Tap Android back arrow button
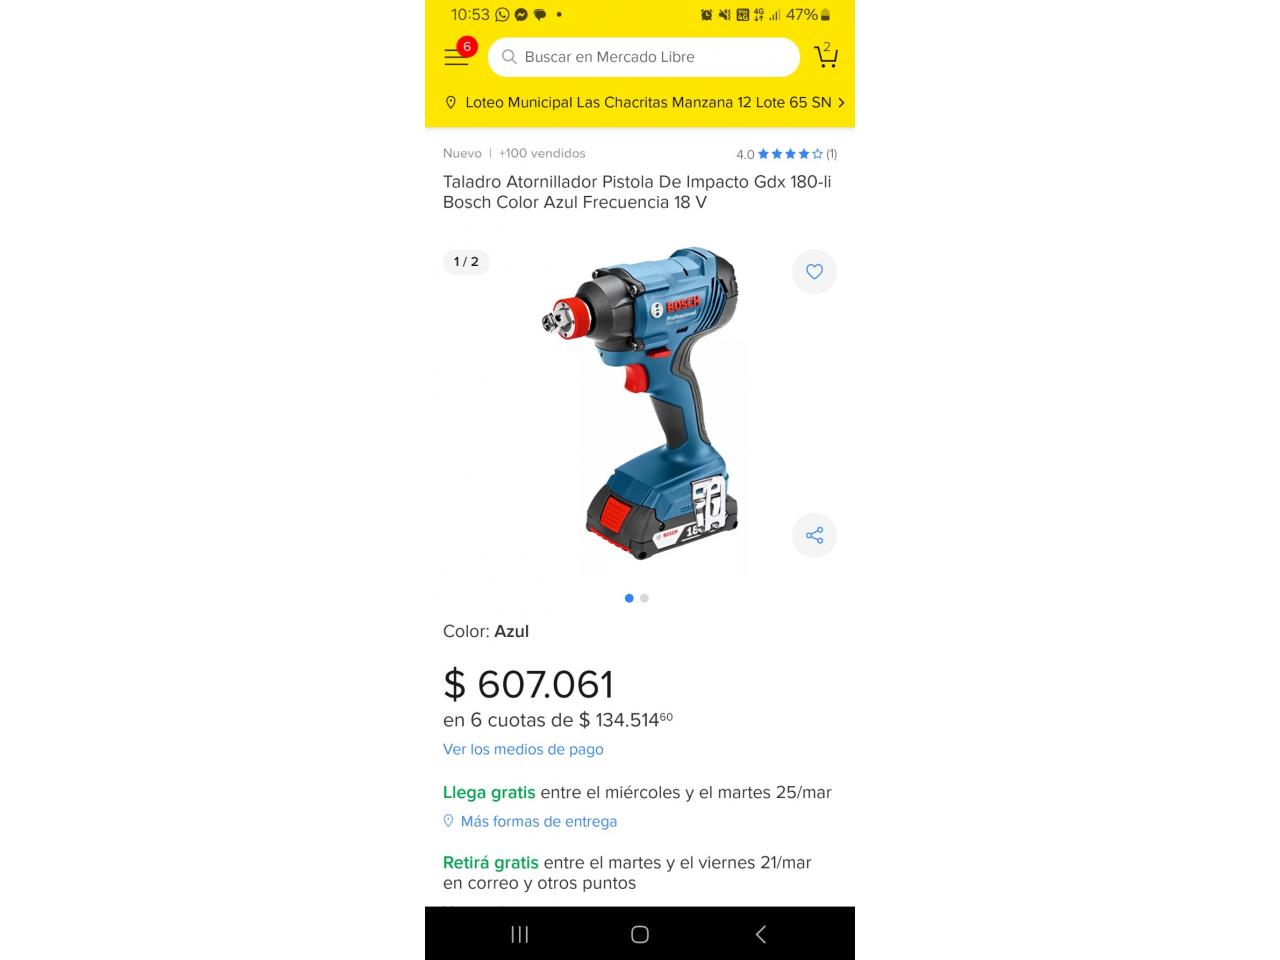The height and width of the screenshot is (960, 1280). tap(761, 934)
